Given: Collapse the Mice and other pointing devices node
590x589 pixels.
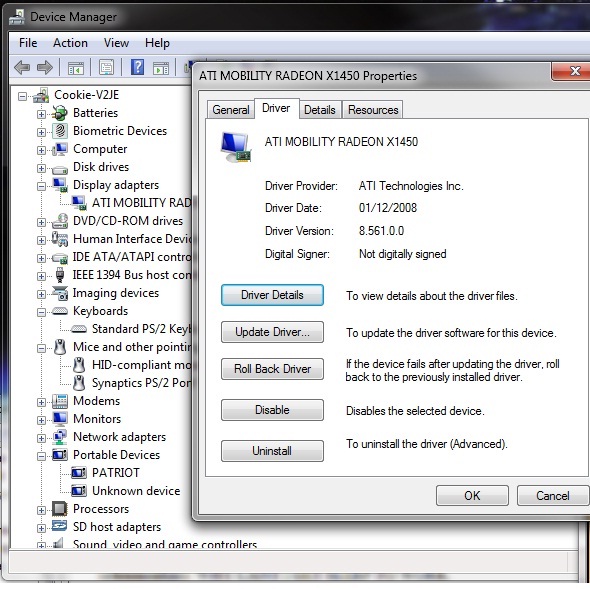Looking at the screenshot, I should pos(41,348).
